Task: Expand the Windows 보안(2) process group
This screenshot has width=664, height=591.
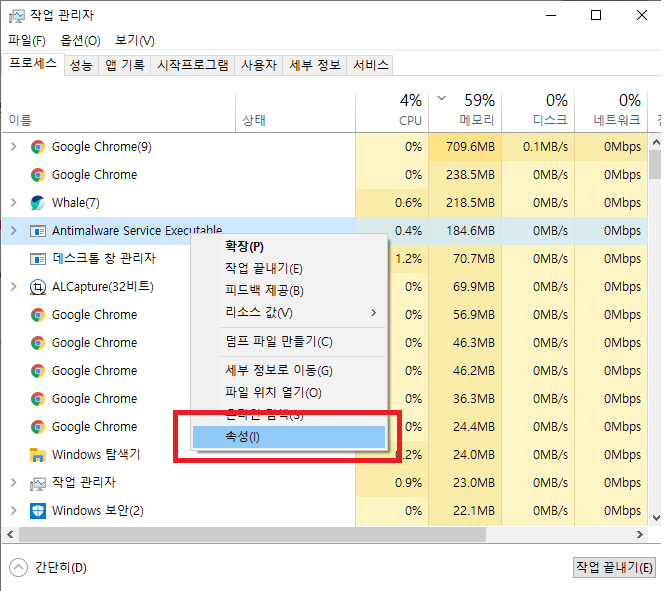Action: (x=14, y=510)
